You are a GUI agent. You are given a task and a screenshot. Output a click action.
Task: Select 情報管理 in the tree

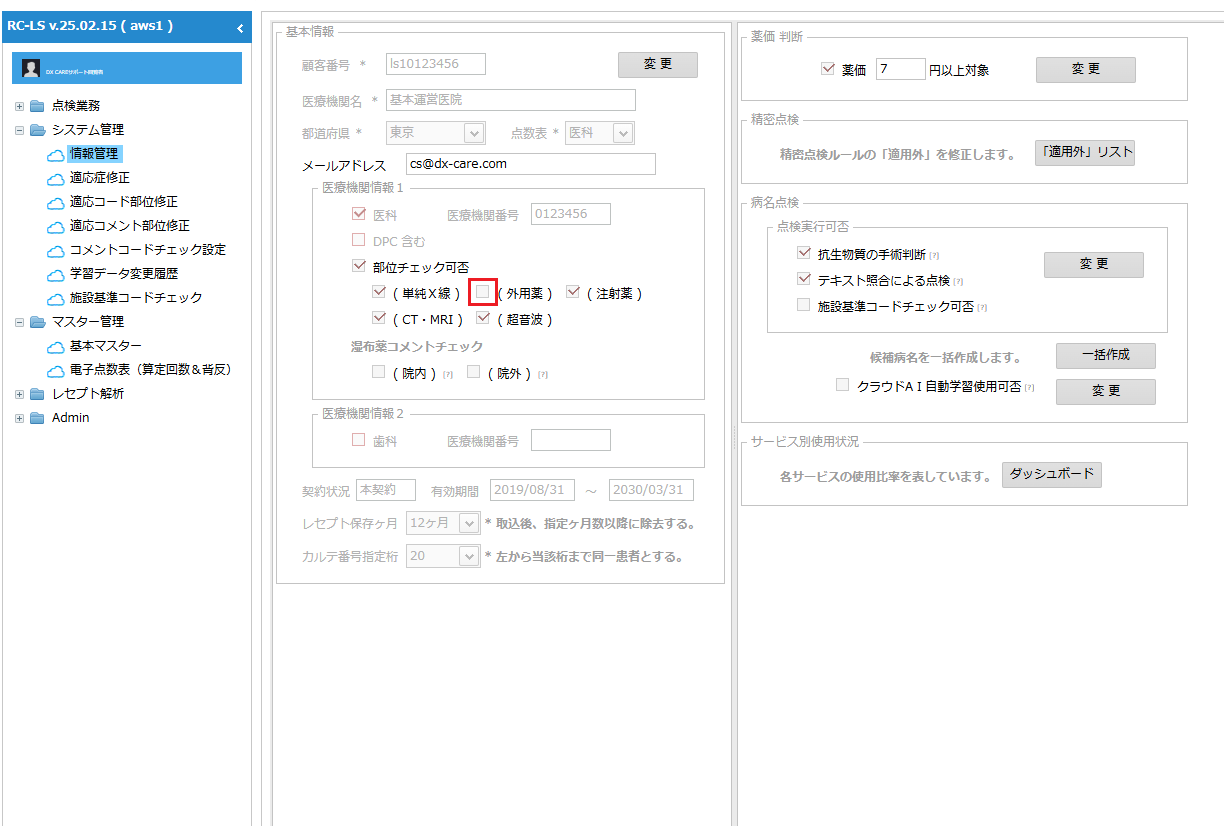coord(94,154)
